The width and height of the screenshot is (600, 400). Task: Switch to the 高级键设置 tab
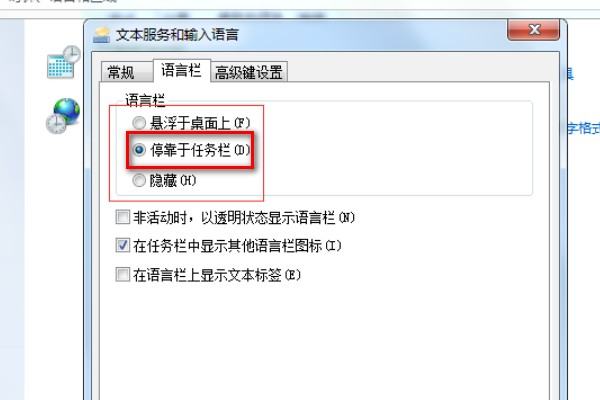point(249,72)
